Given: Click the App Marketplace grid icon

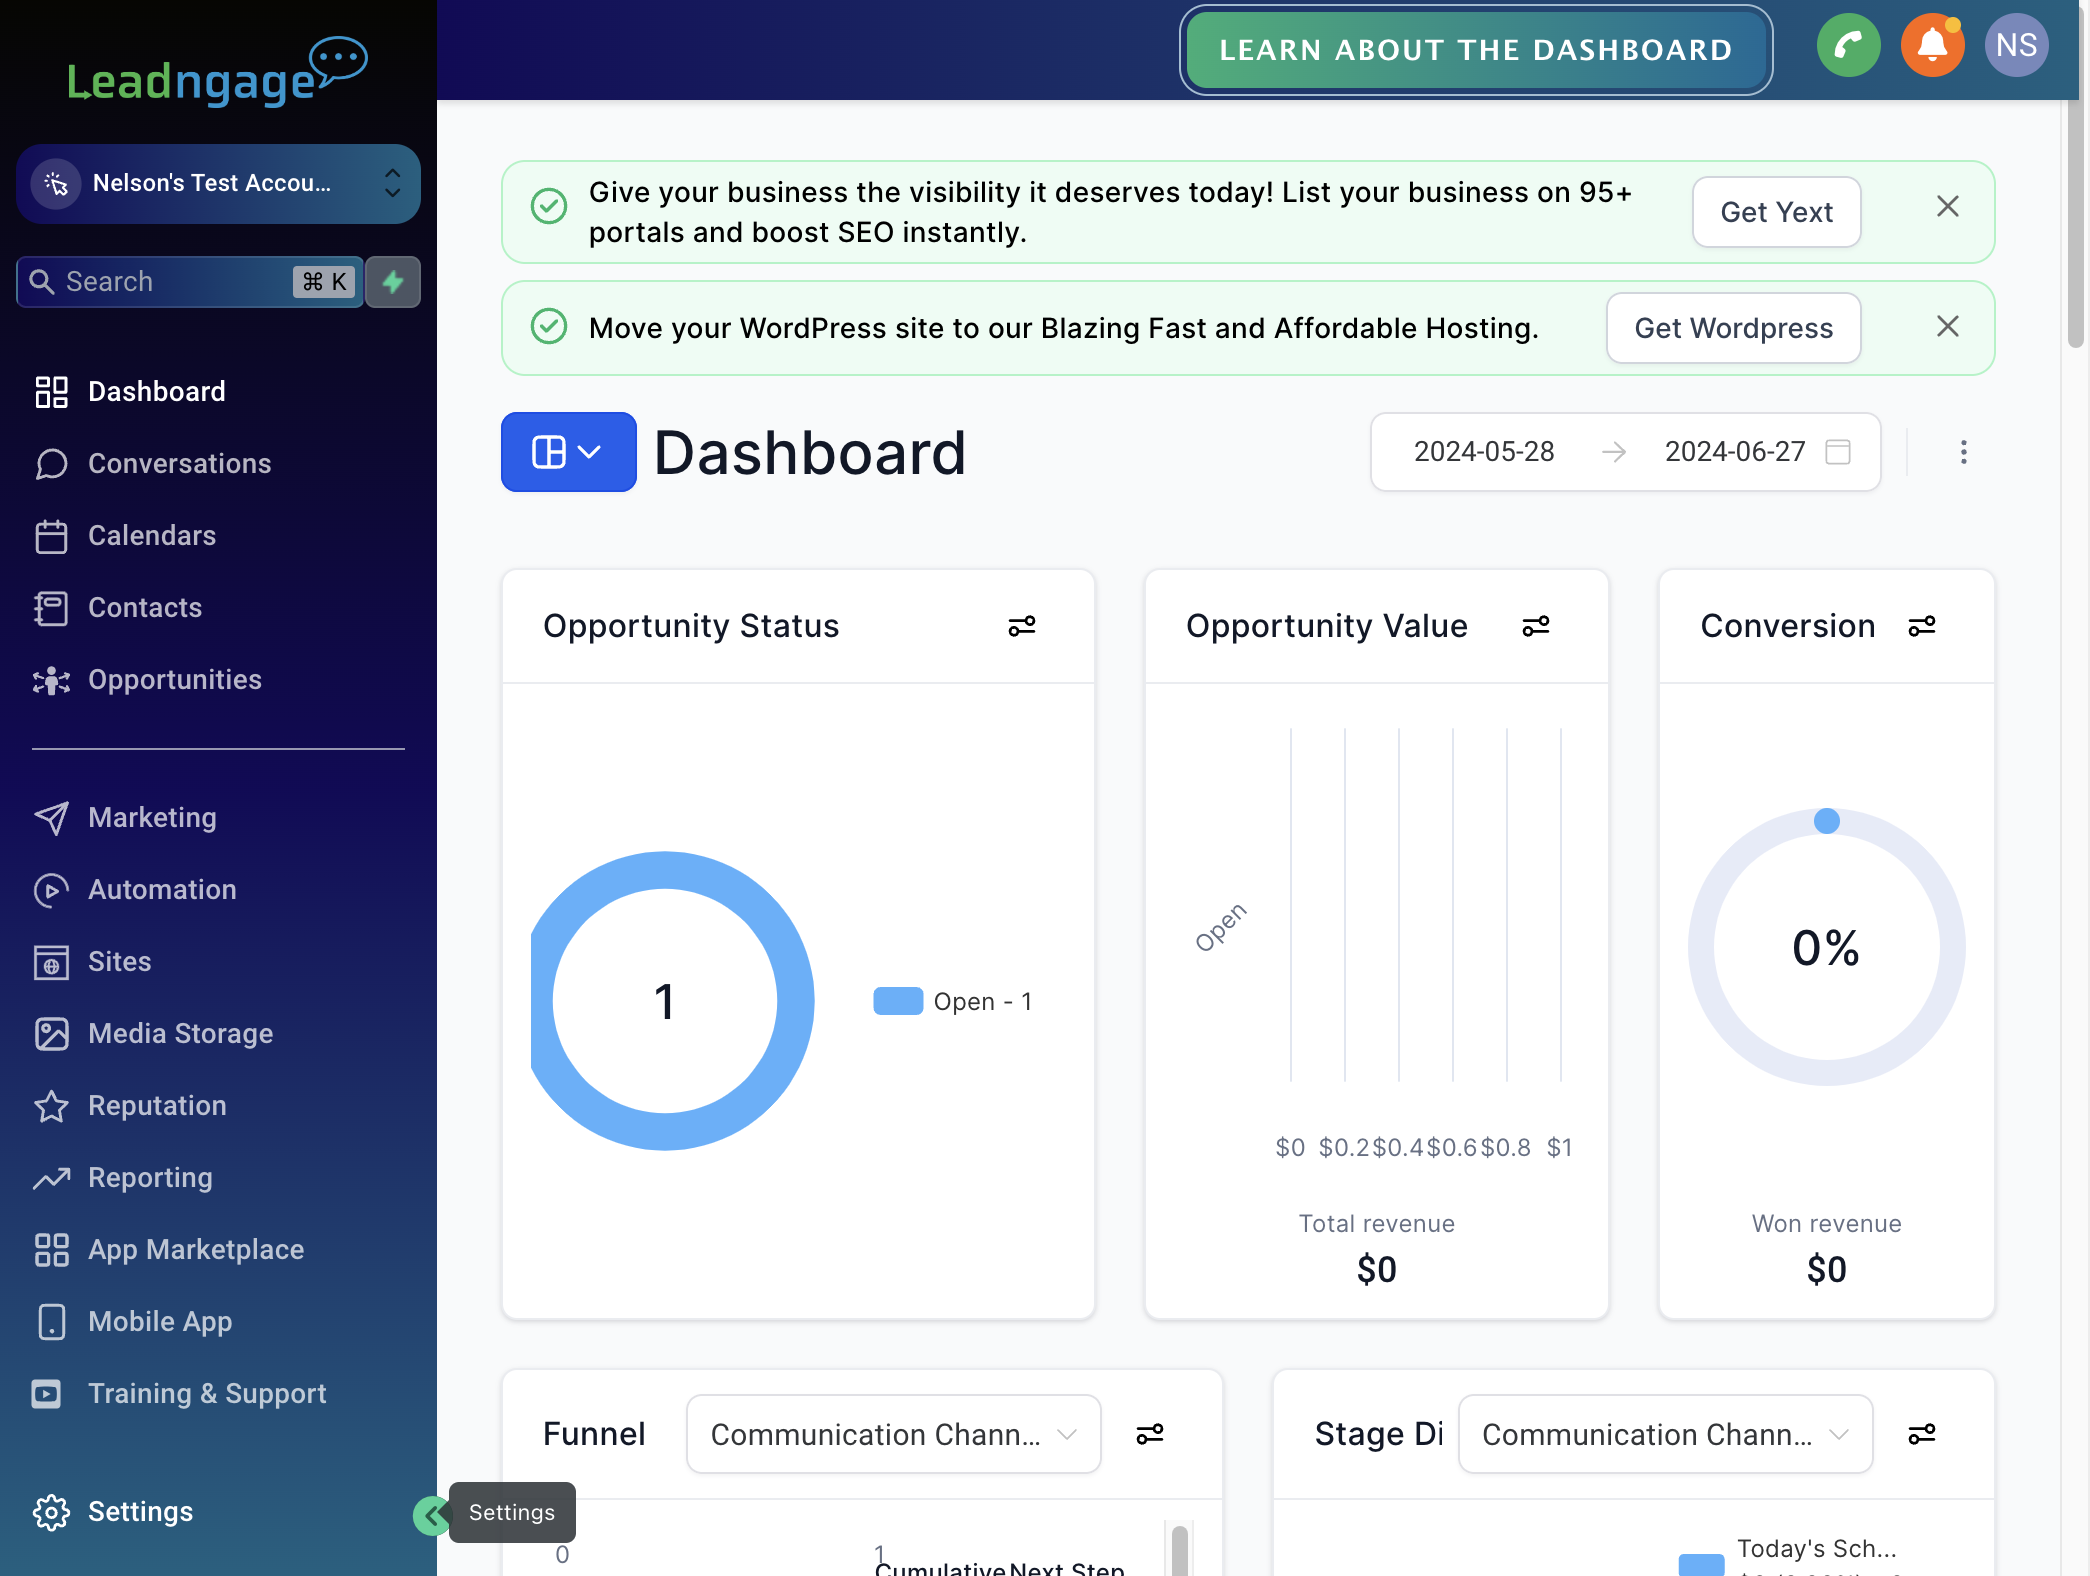Looking at the screenshot, I should click(x=51, y=1250).
